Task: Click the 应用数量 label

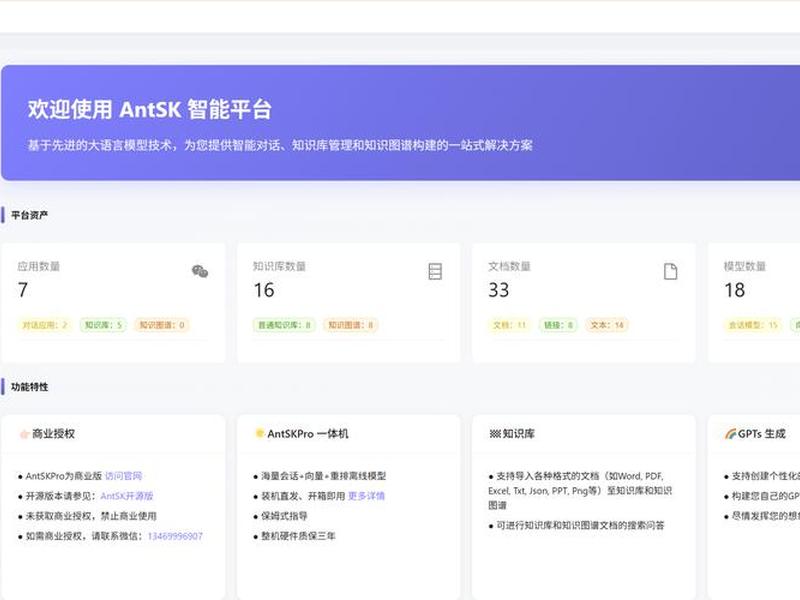Action: pyautogui.click(x=39, y=266)
